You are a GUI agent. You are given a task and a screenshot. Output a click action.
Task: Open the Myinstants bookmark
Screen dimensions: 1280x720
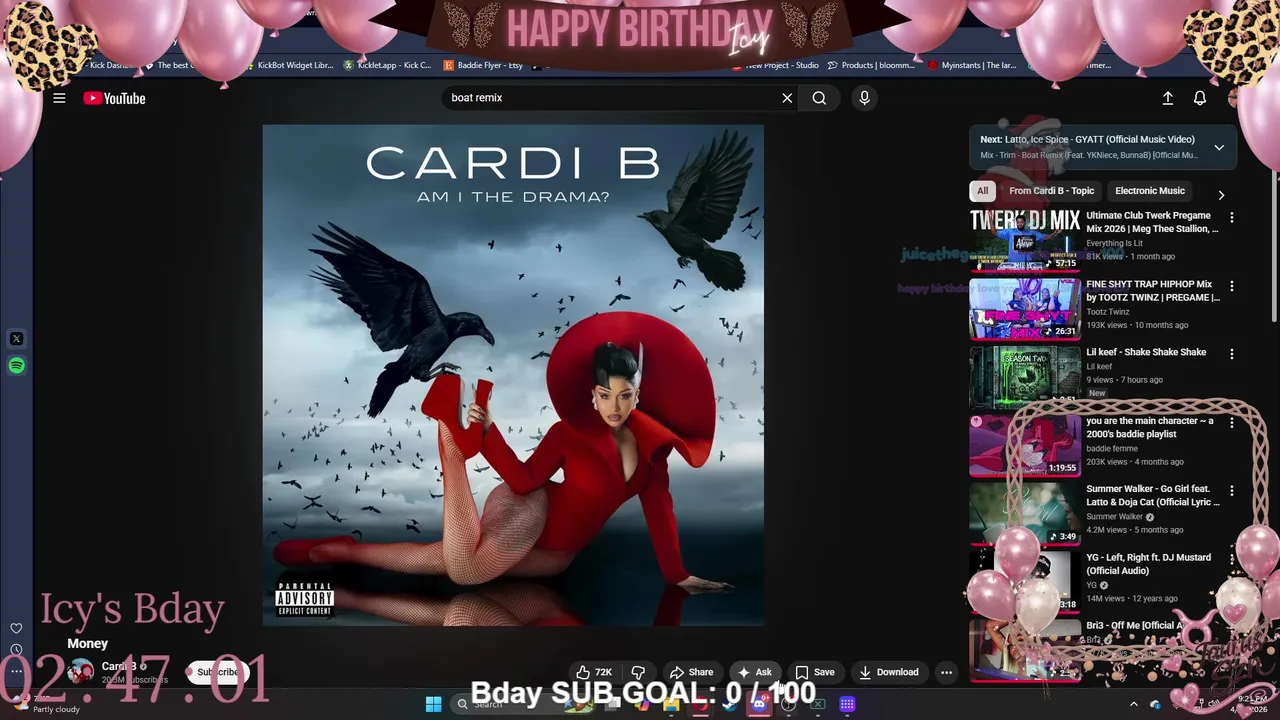(x=972, y=65)
